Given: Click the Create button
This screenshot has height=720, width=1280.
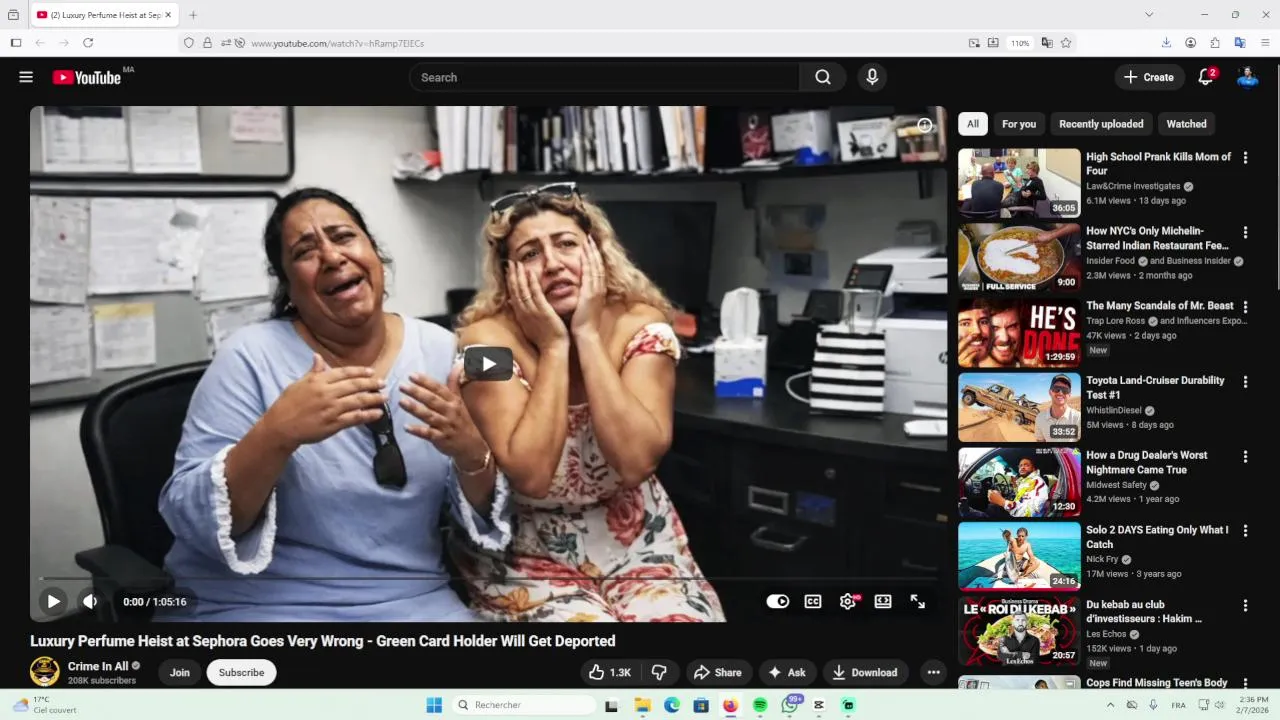Looking at the screenshot, I should 1149,77.
